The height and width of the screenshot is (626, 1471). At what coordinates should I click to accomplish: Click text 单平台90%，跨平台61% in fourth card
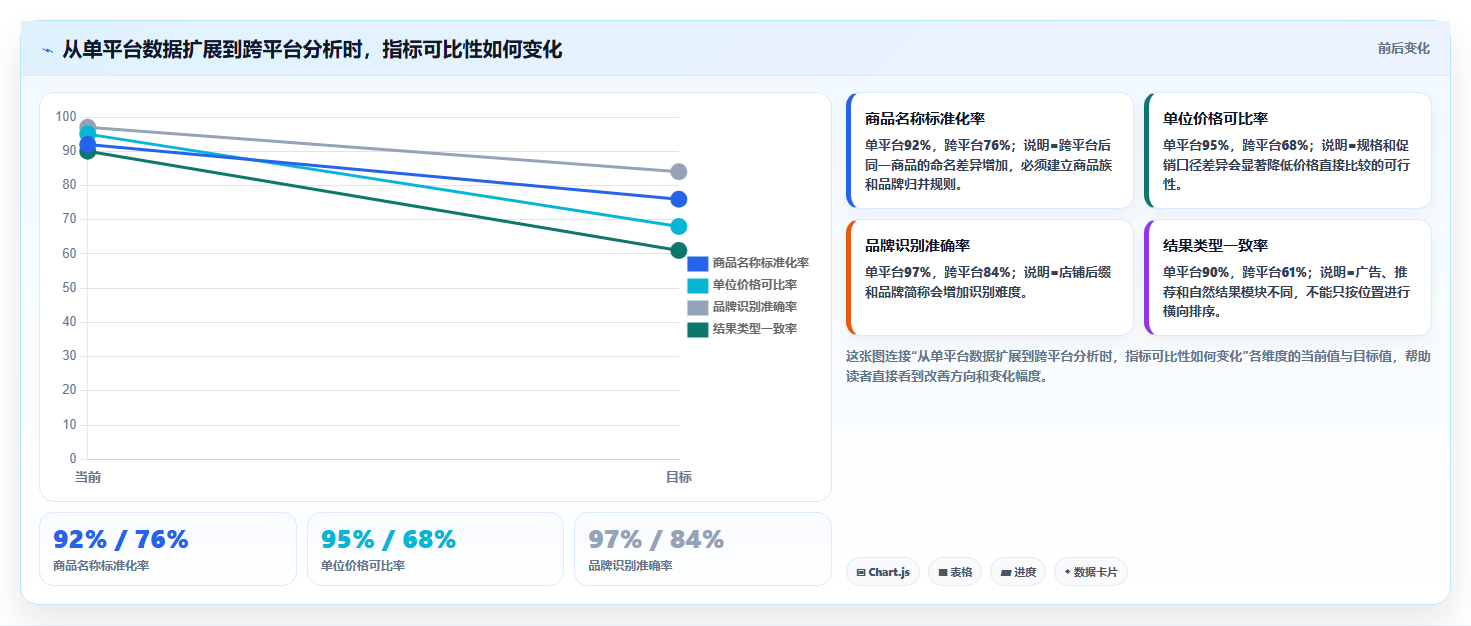pyautogui.click(x=1235, y=272)
